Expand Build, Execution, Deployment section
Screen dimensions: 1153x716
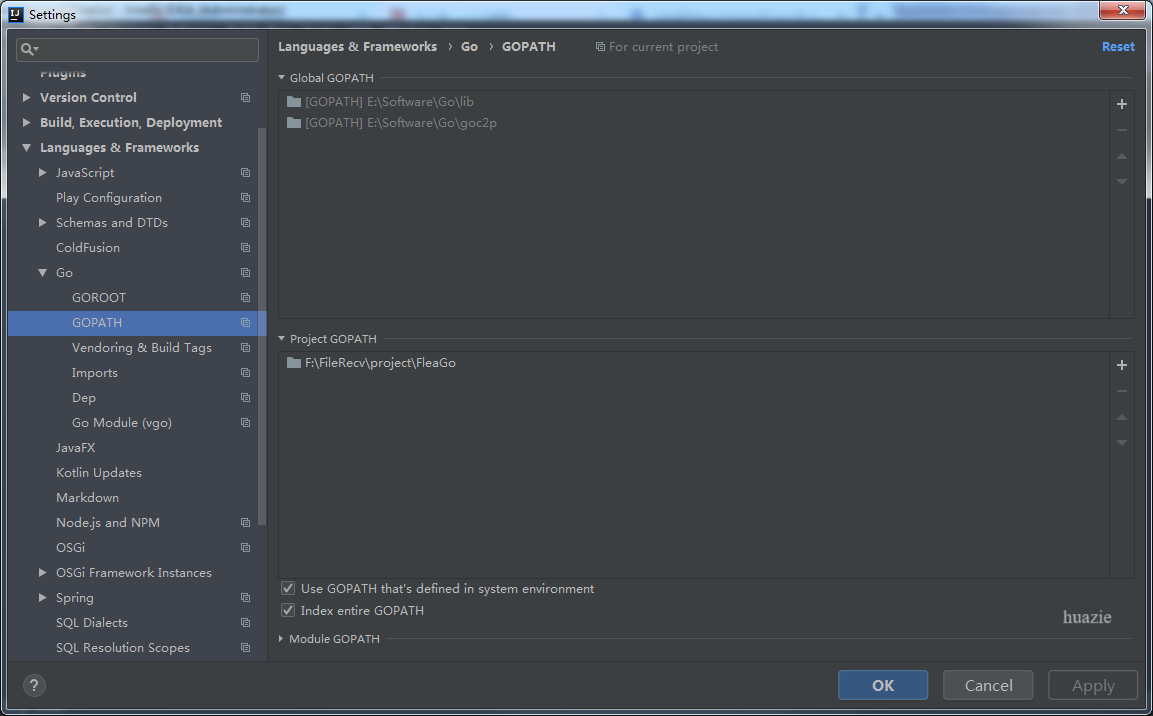pyautogui.click(x=26, y=122)
